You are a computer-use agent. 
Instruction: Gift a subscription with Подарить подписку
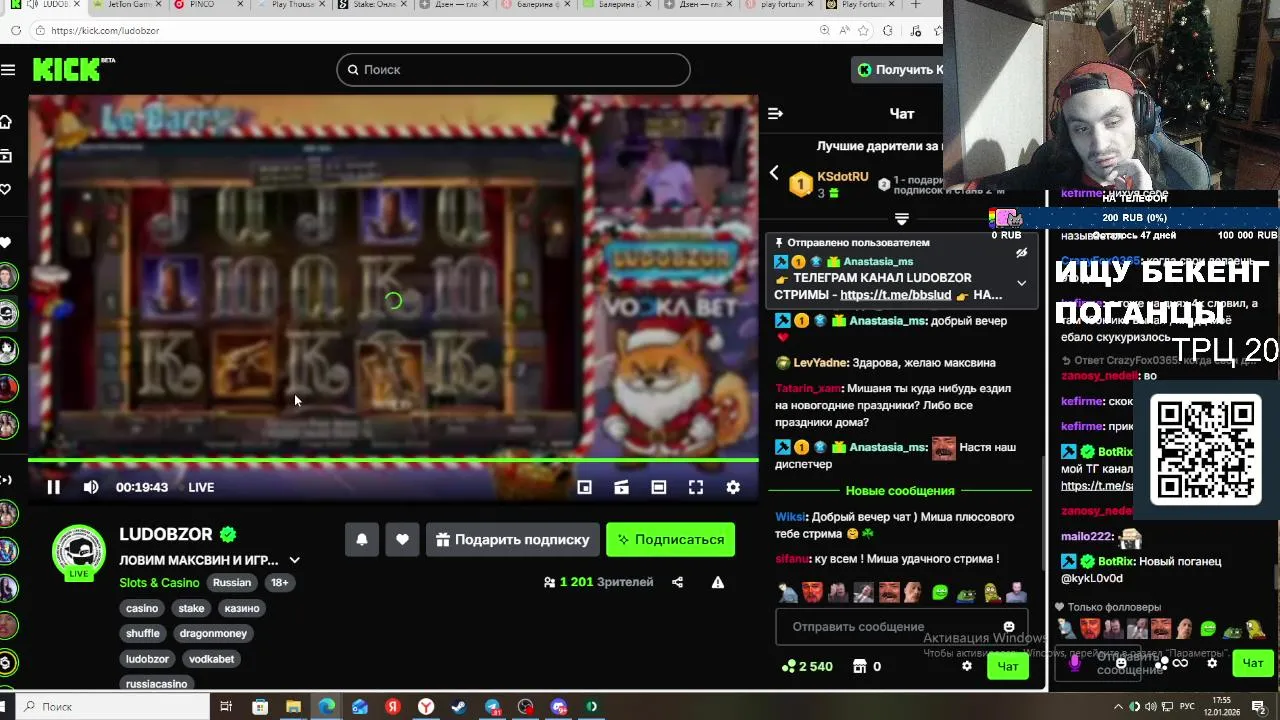tap(513, 539)
